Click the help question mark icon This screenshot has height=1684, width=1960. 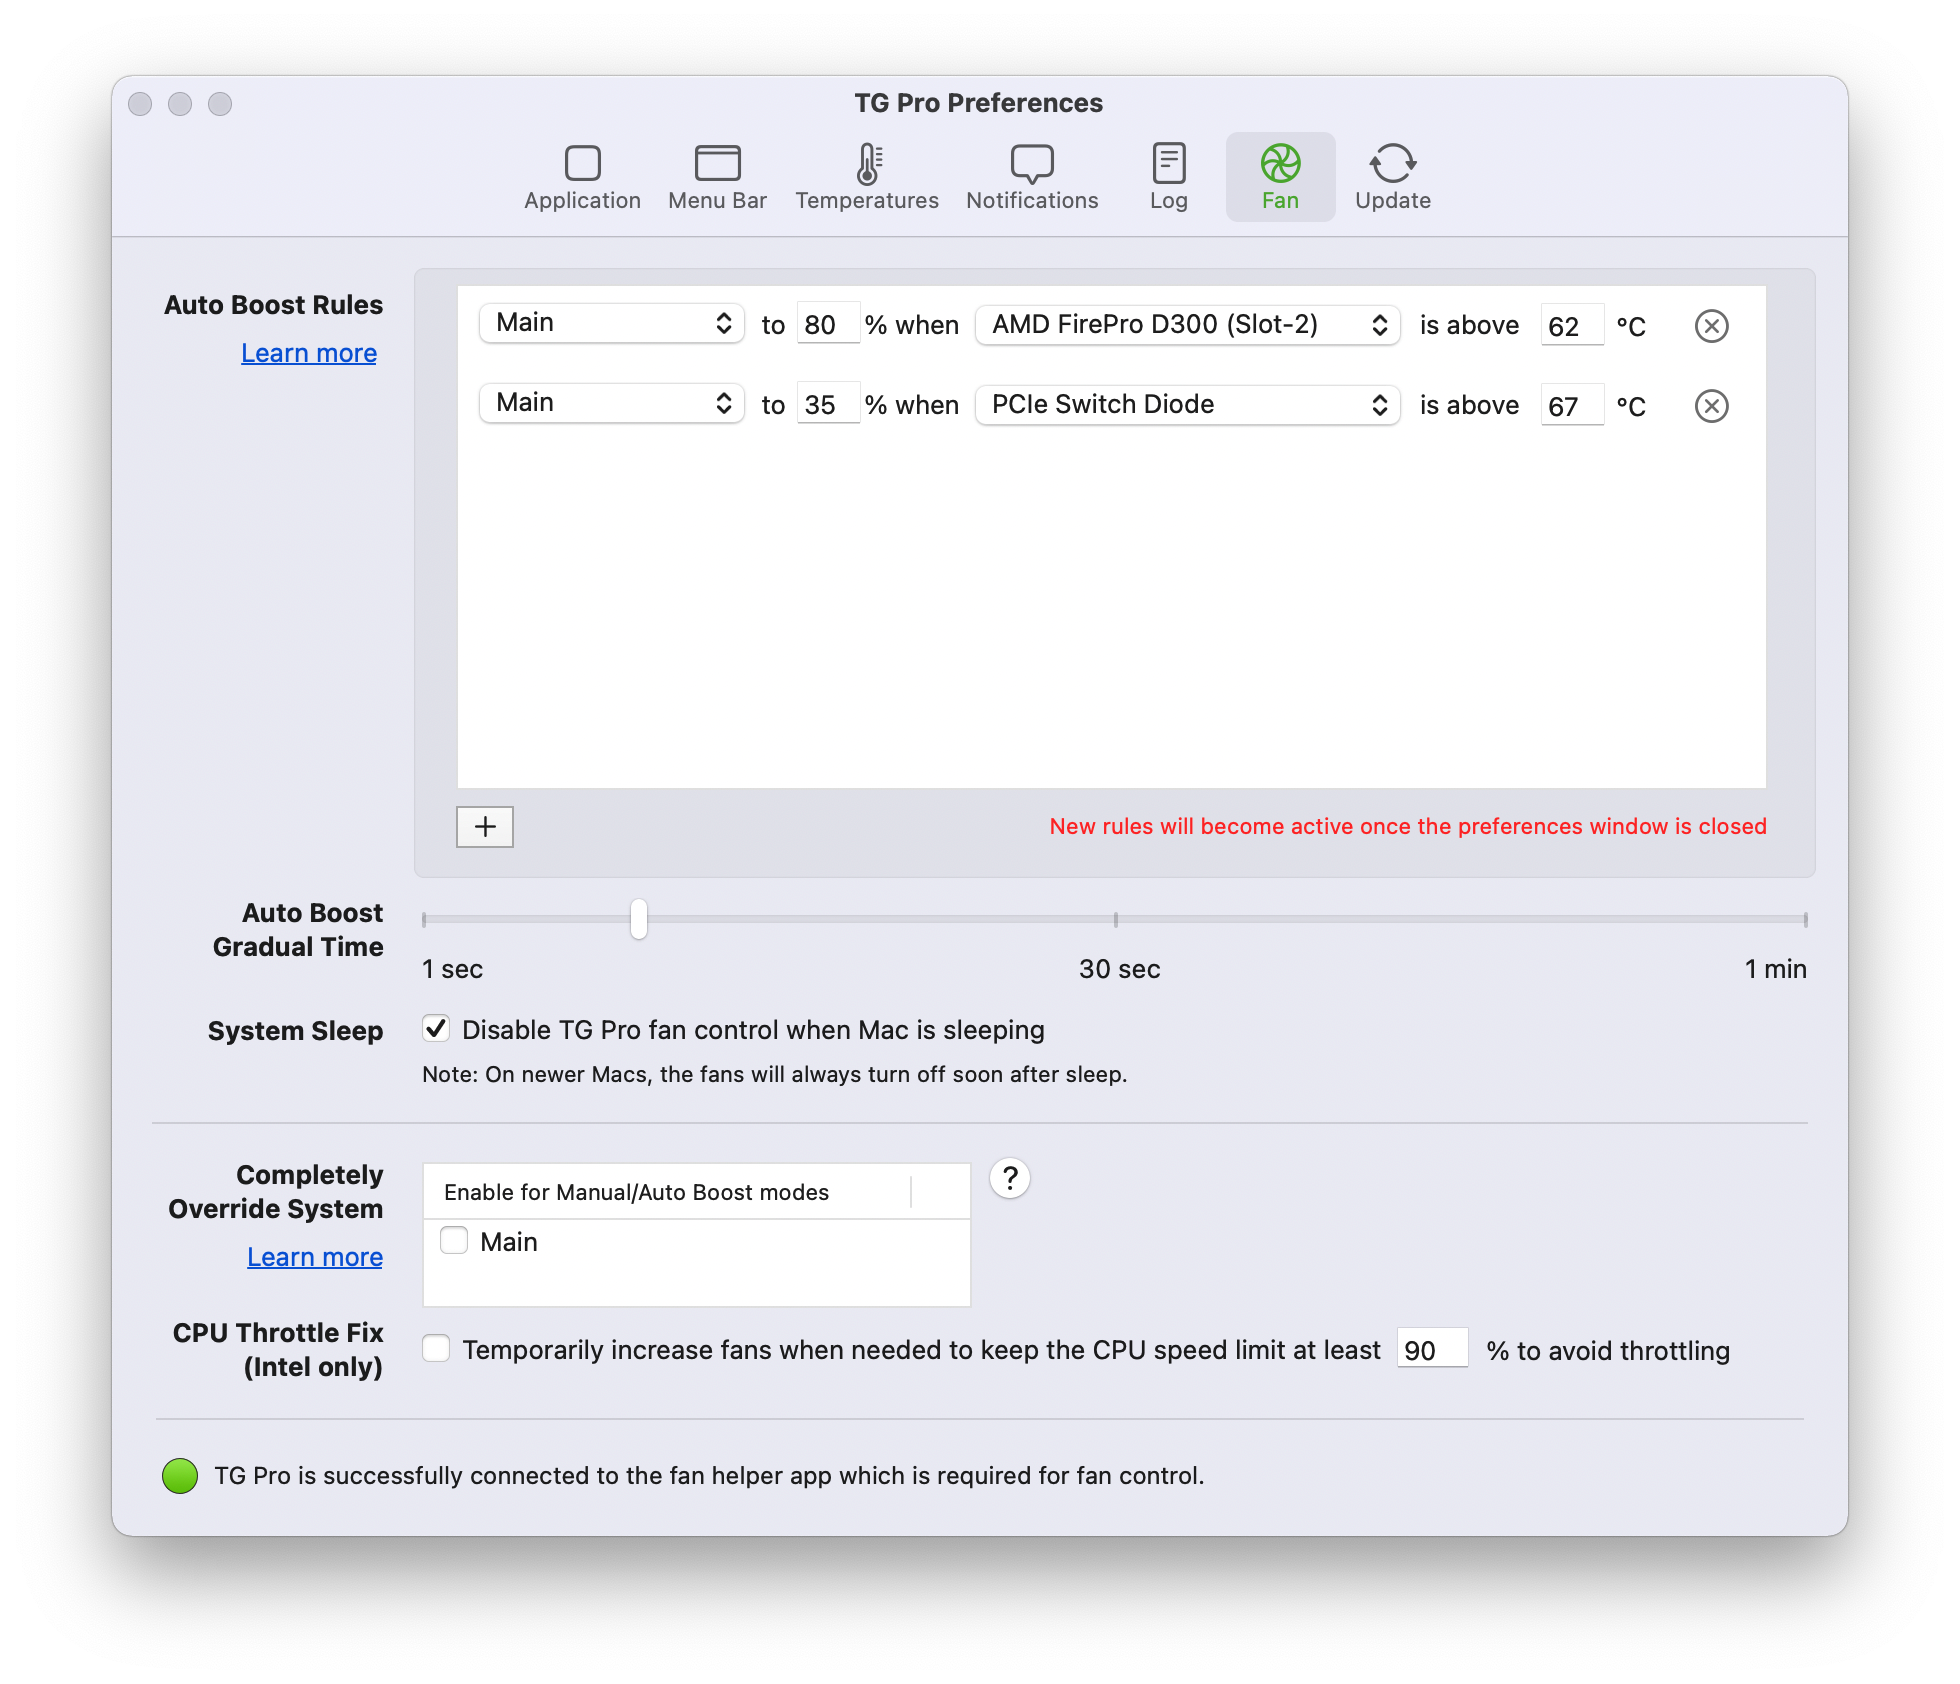[x=1009, y=1179]
